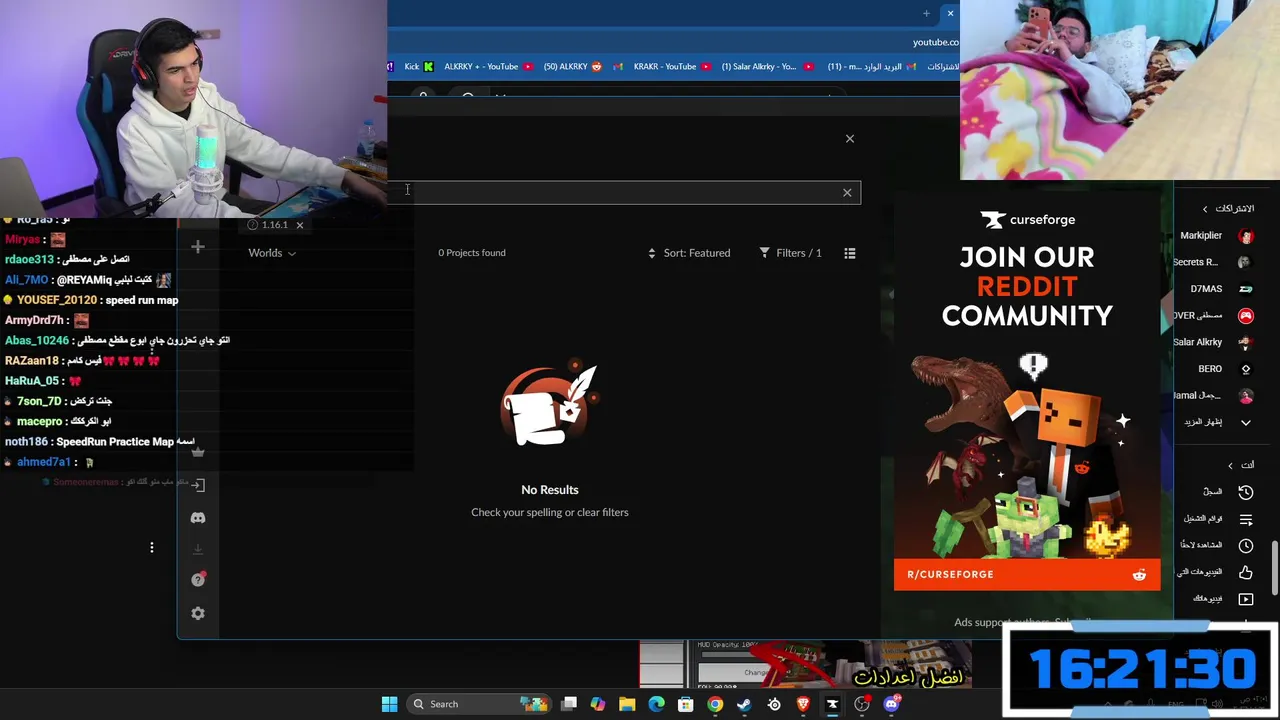
Task: Open Watch Later clock icon
Action: [1246, 546]
